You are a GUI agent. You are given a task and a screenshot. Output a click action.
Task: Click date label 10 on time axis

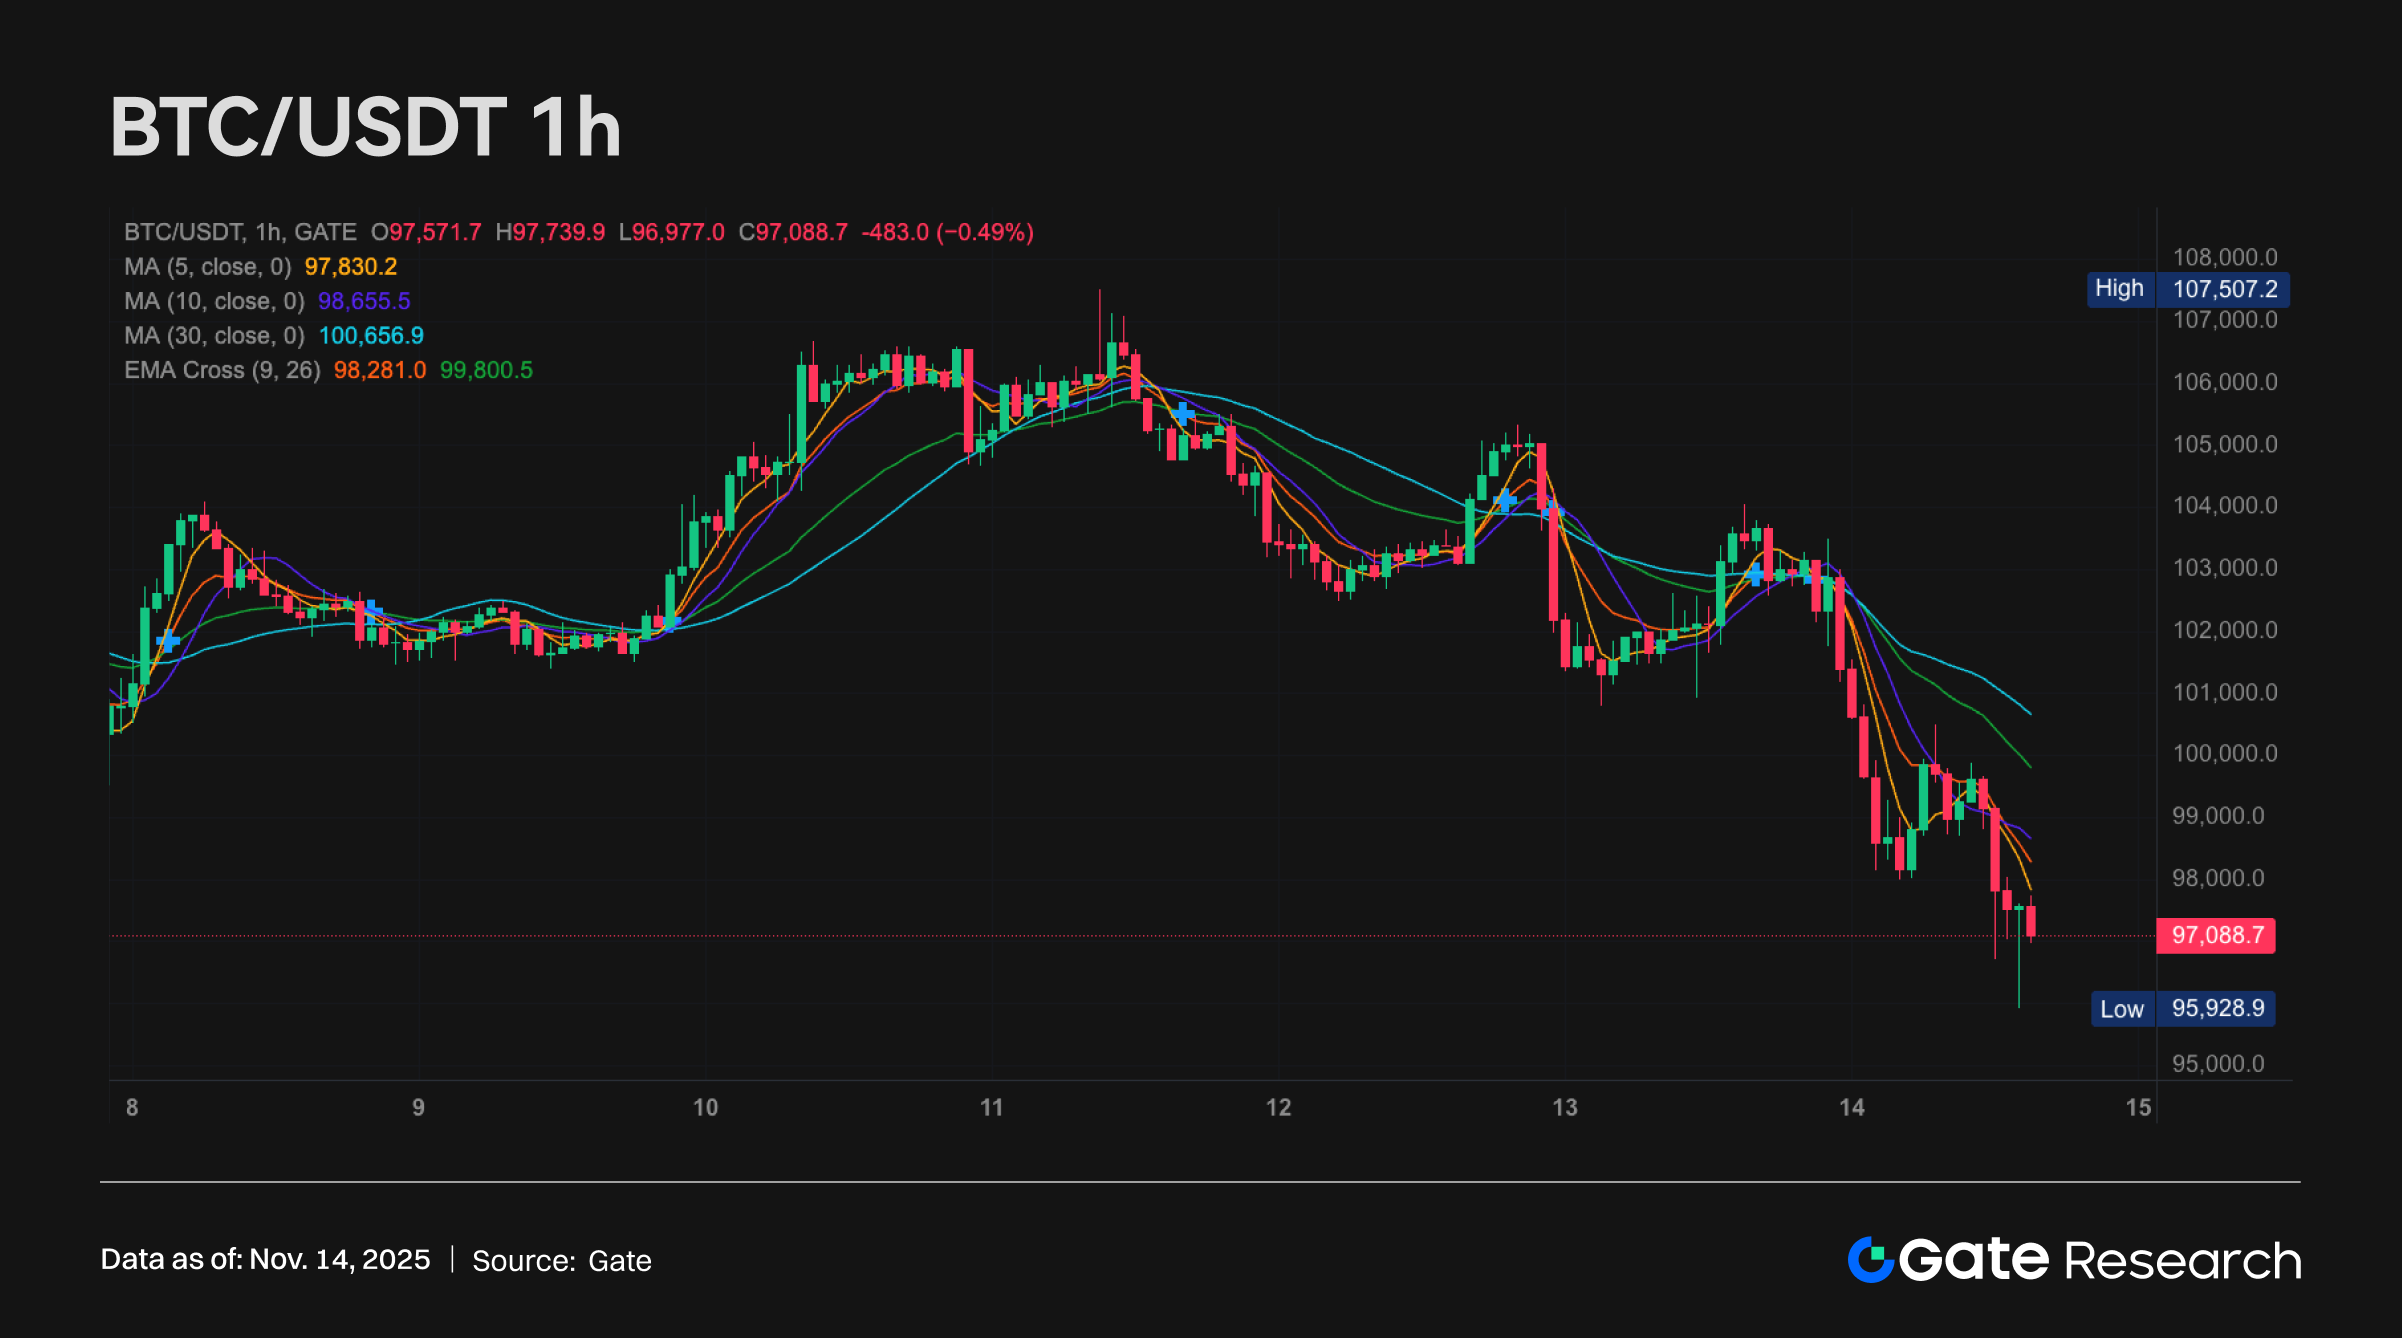pos(705,1107)
